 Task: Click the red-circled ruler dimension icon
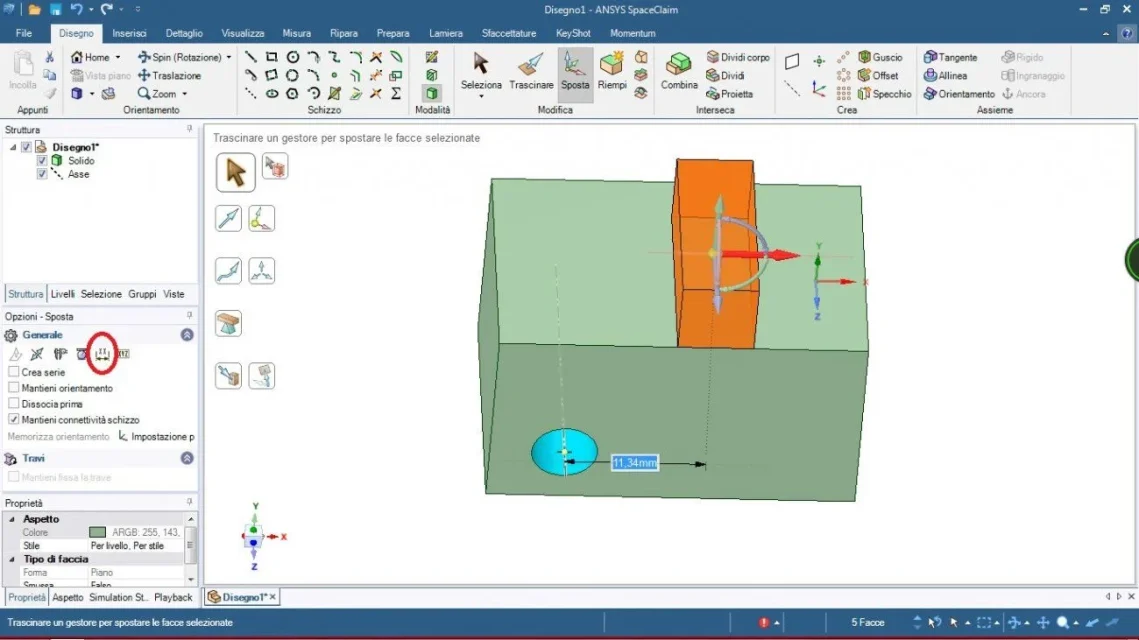[102, 354]
